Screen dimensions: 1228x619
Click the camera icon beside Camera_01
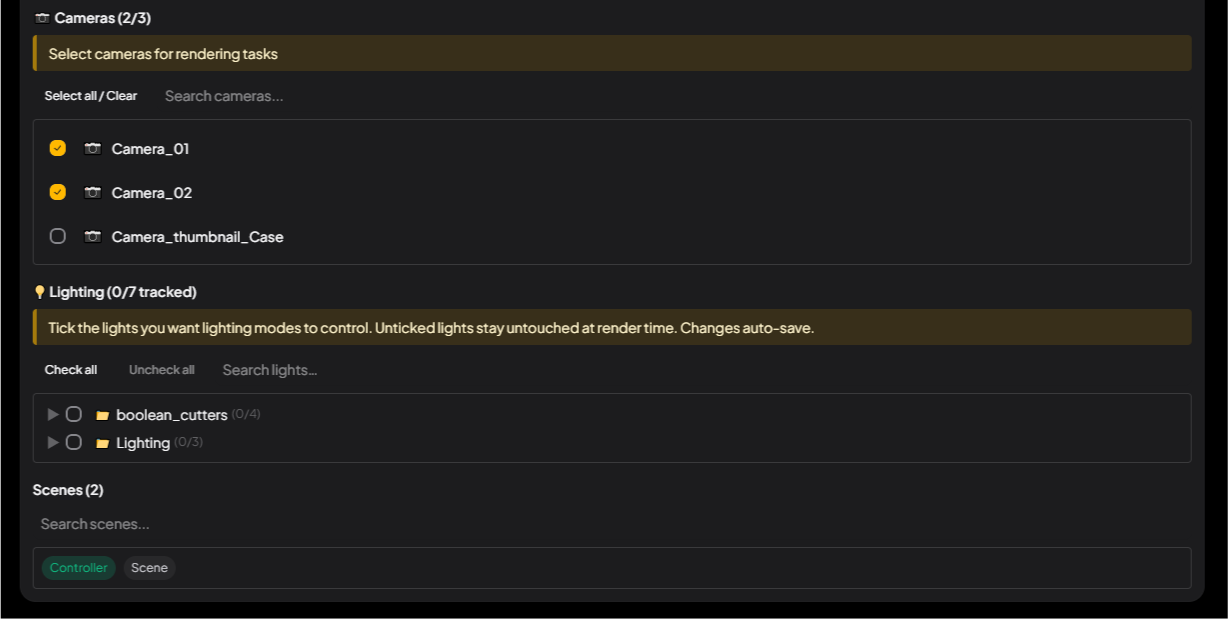(93, 148)
